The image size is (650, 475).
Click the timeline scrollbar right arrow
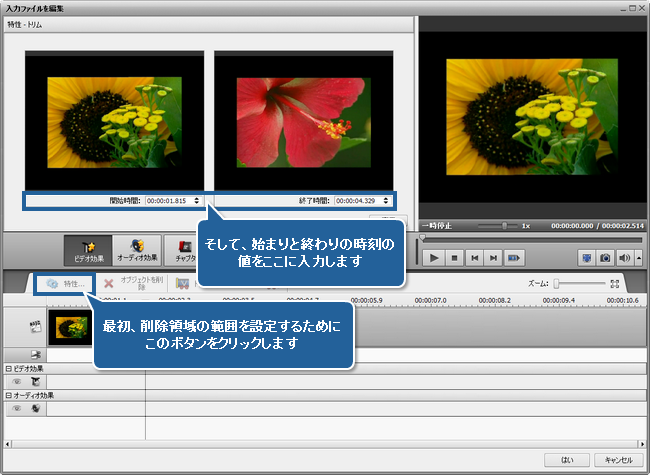(x=642, y=444)
